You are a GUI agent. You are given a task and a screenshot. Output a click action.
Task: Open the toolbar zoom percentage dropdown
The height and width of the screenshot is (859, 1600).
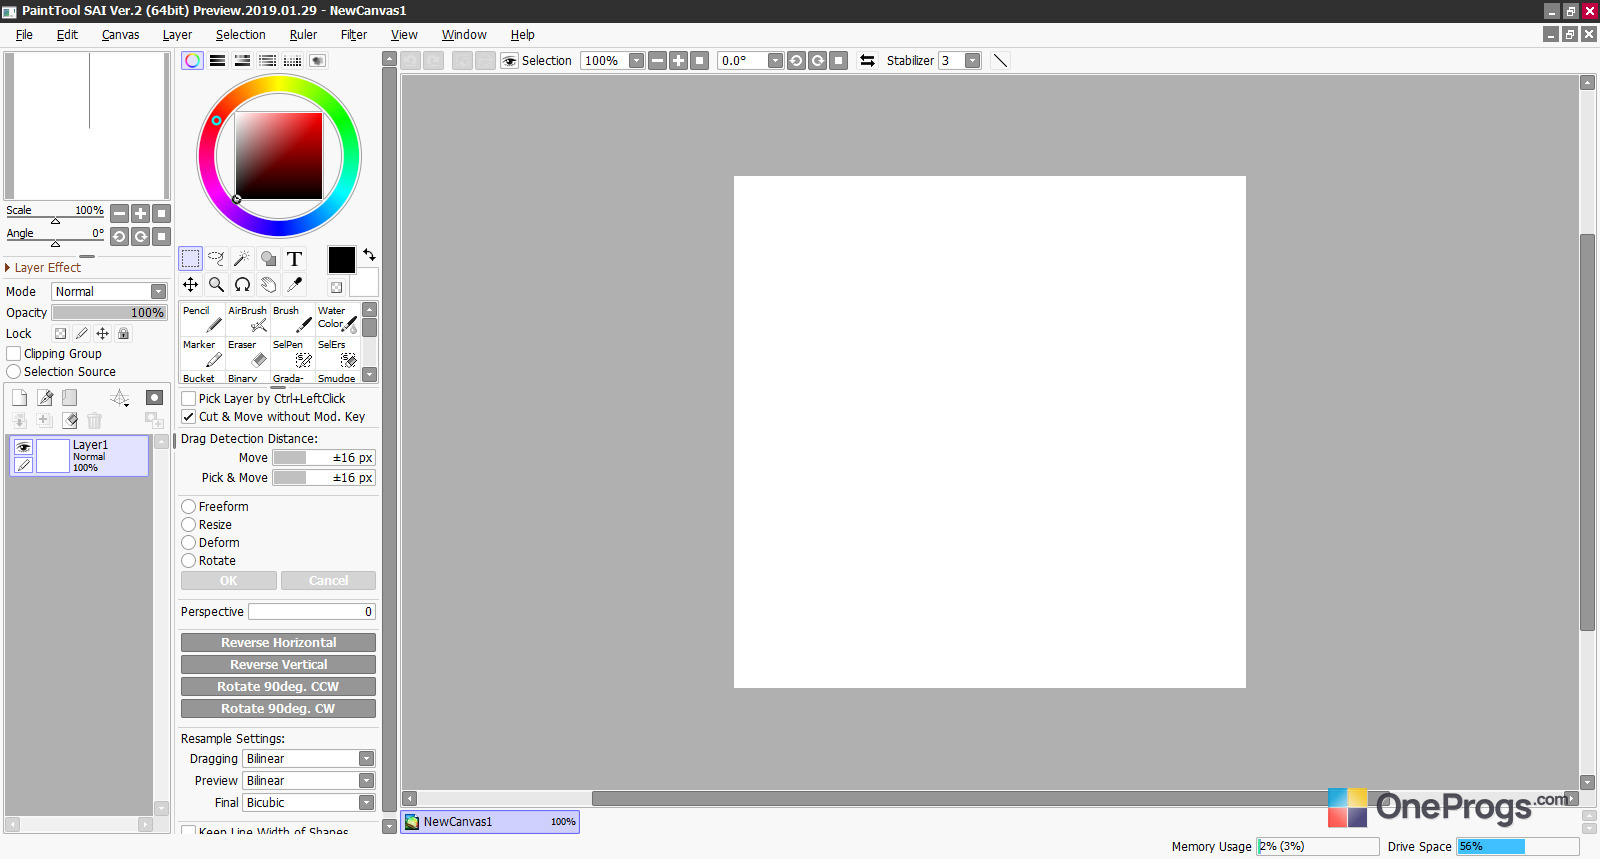pyautogui.click(x=636, y=61)
